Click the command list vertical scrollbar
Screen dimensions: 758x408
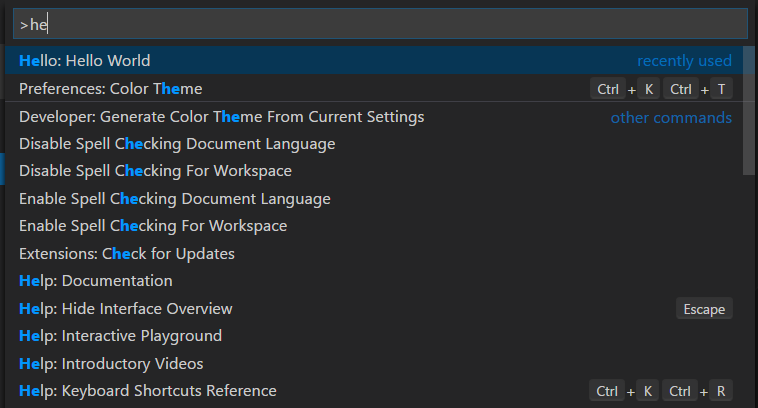[749, 110]
